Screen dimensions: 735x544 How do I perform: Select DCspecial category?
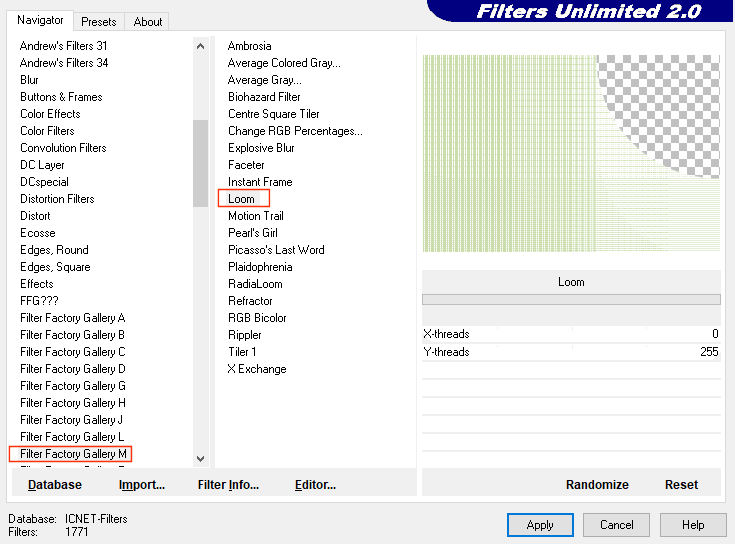pyautogui.click(x=45, y=182)
